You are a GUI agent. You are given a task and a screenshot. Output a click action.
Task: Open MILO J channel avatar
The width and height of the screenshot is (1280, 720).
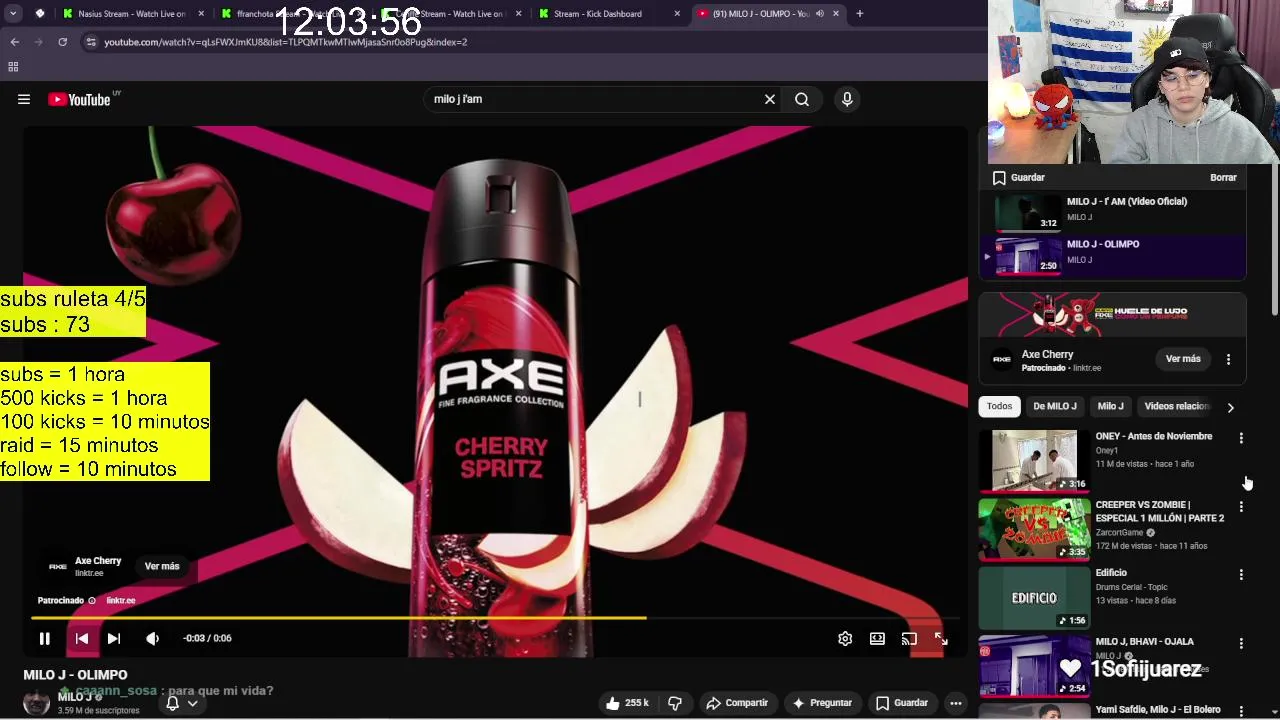pos(37,703)
